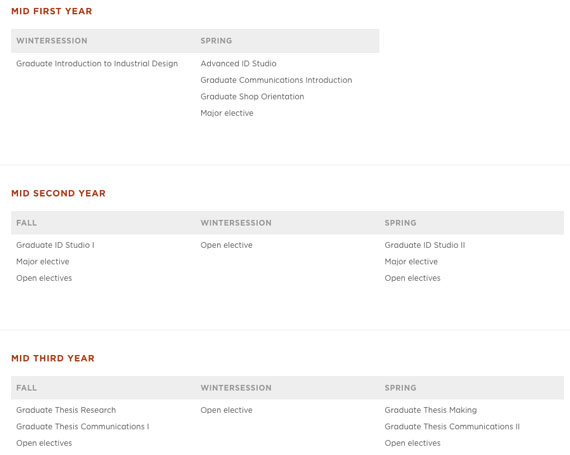The width and height of the screenshot is (570, 455).
Task: Click Wintersession header in first year table
Action: click(52, 41)
